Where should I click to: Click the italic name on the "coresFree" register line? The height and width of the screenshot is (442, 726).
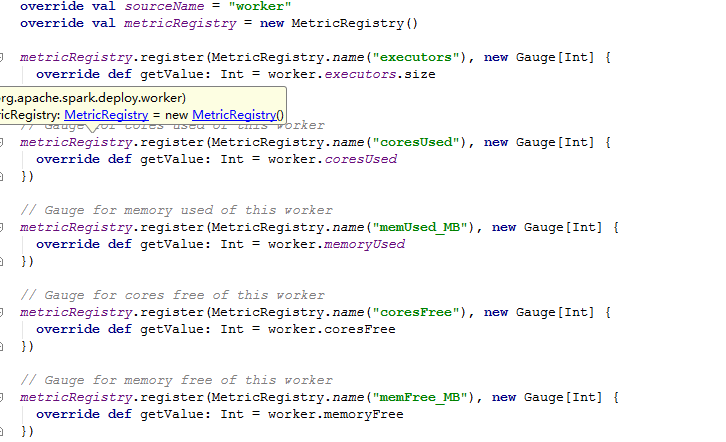(x=348, y=312)
